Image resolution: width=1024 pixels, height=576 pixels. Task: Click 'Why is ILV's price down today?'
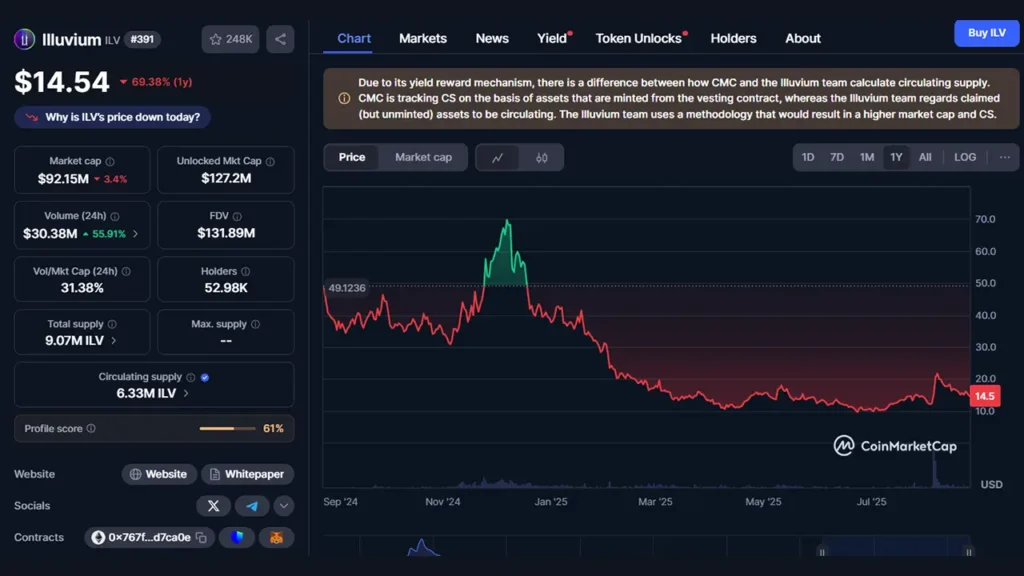tap(112, 118)
